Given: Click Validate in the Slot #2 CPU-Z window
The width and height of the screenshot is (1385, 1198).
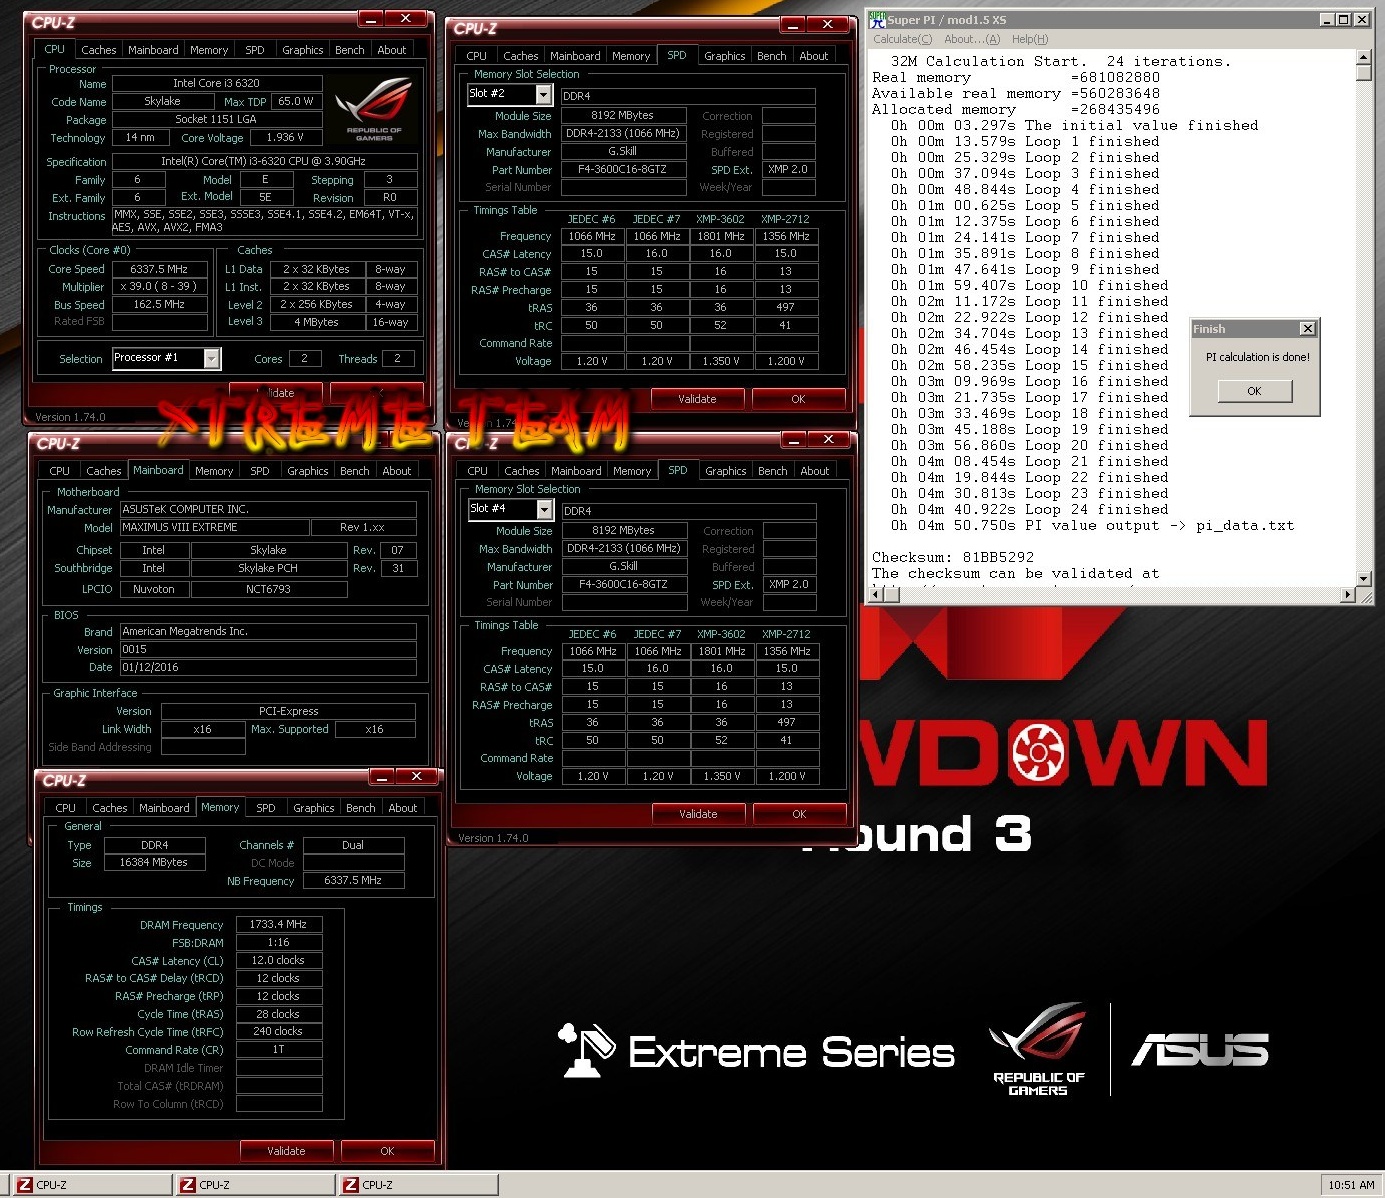Looking at the screenshot, I should pyautogui.click(x=697, y=399).
